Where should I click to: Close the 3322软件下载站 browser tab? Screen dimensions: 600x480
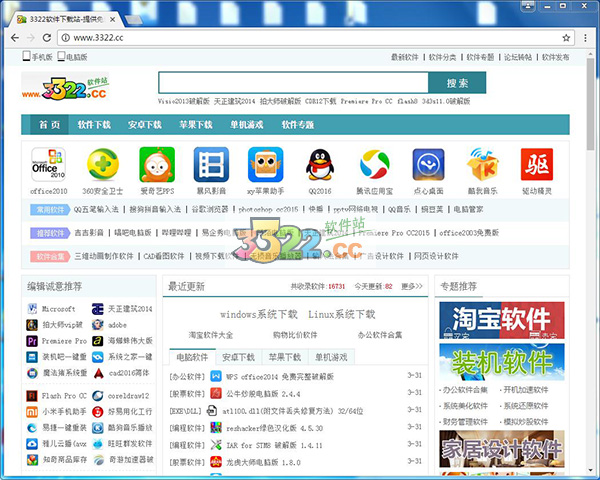click(x=112, y=19)
